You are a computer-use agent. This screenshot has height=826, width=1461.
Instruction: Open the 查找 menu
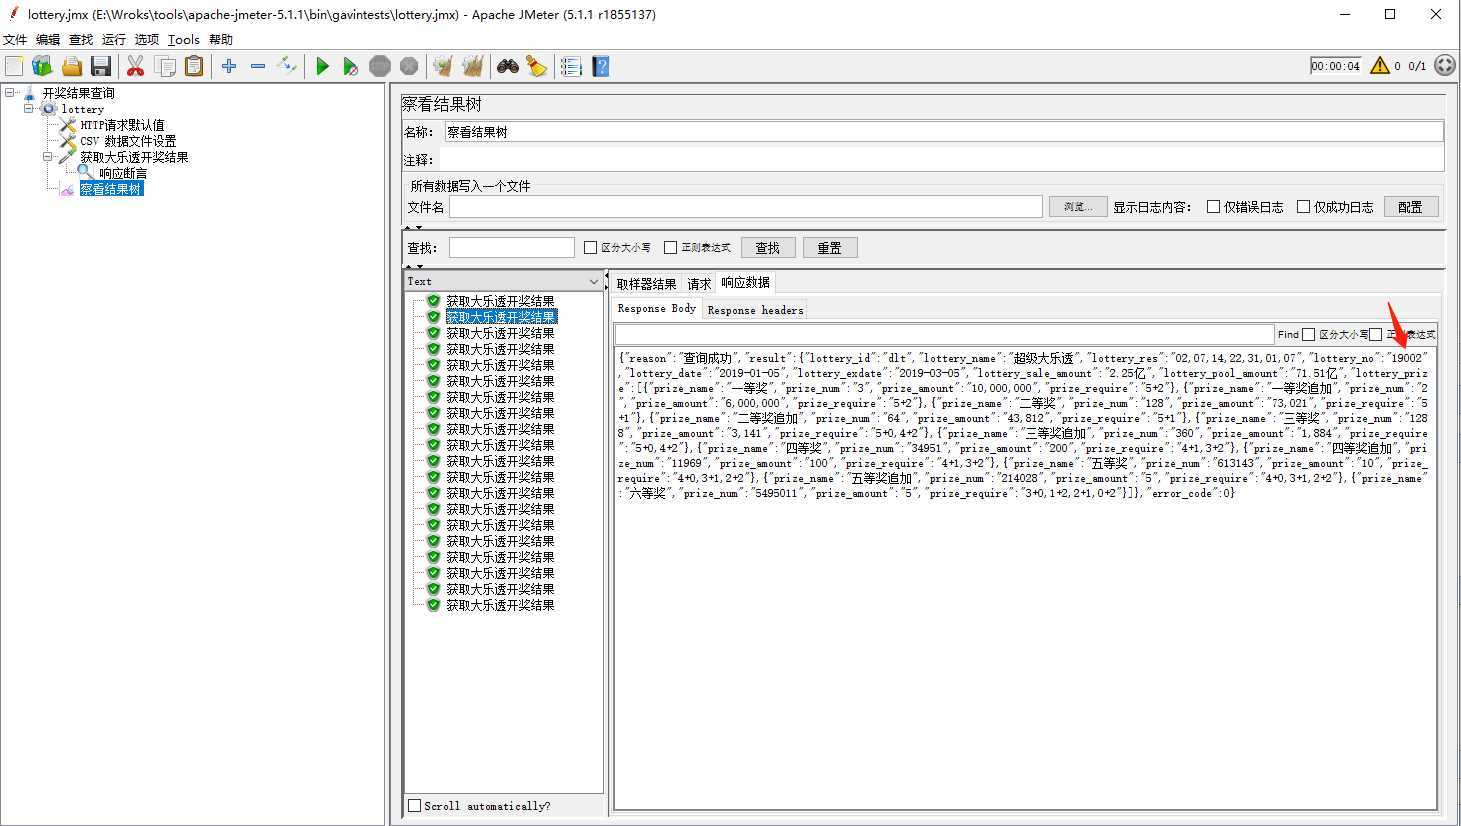[81, 40]
